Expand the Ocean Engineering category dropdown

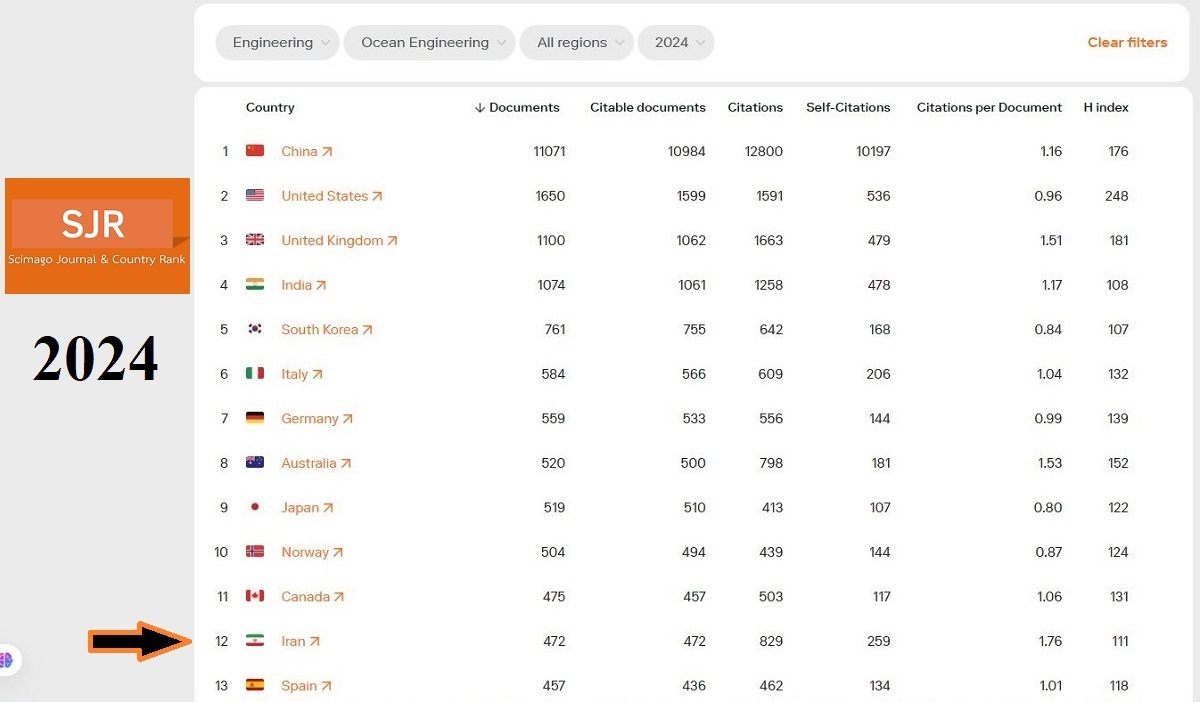pos(429,43)
